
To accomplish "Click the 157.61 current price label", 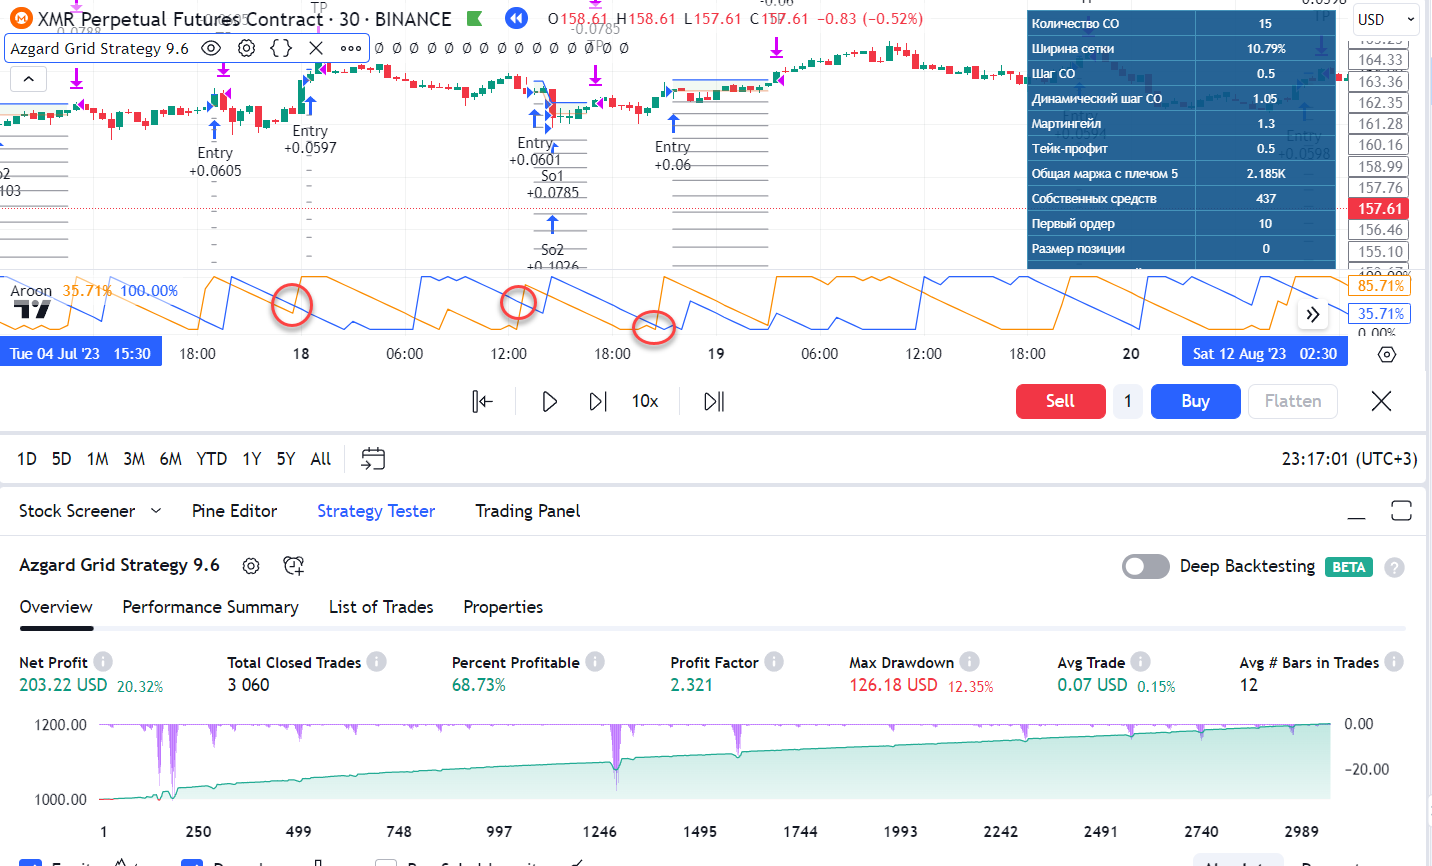I will click(x=1380, y=209).
